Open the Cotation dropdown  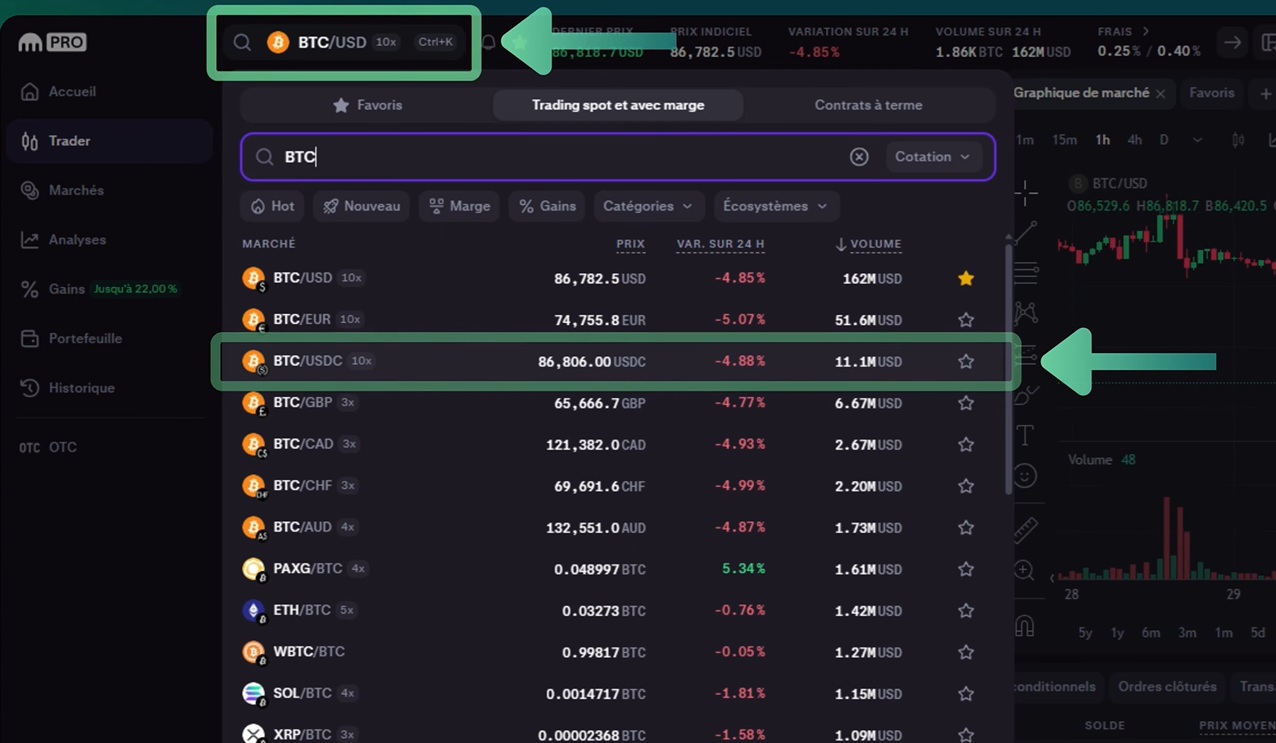[932, 157]
